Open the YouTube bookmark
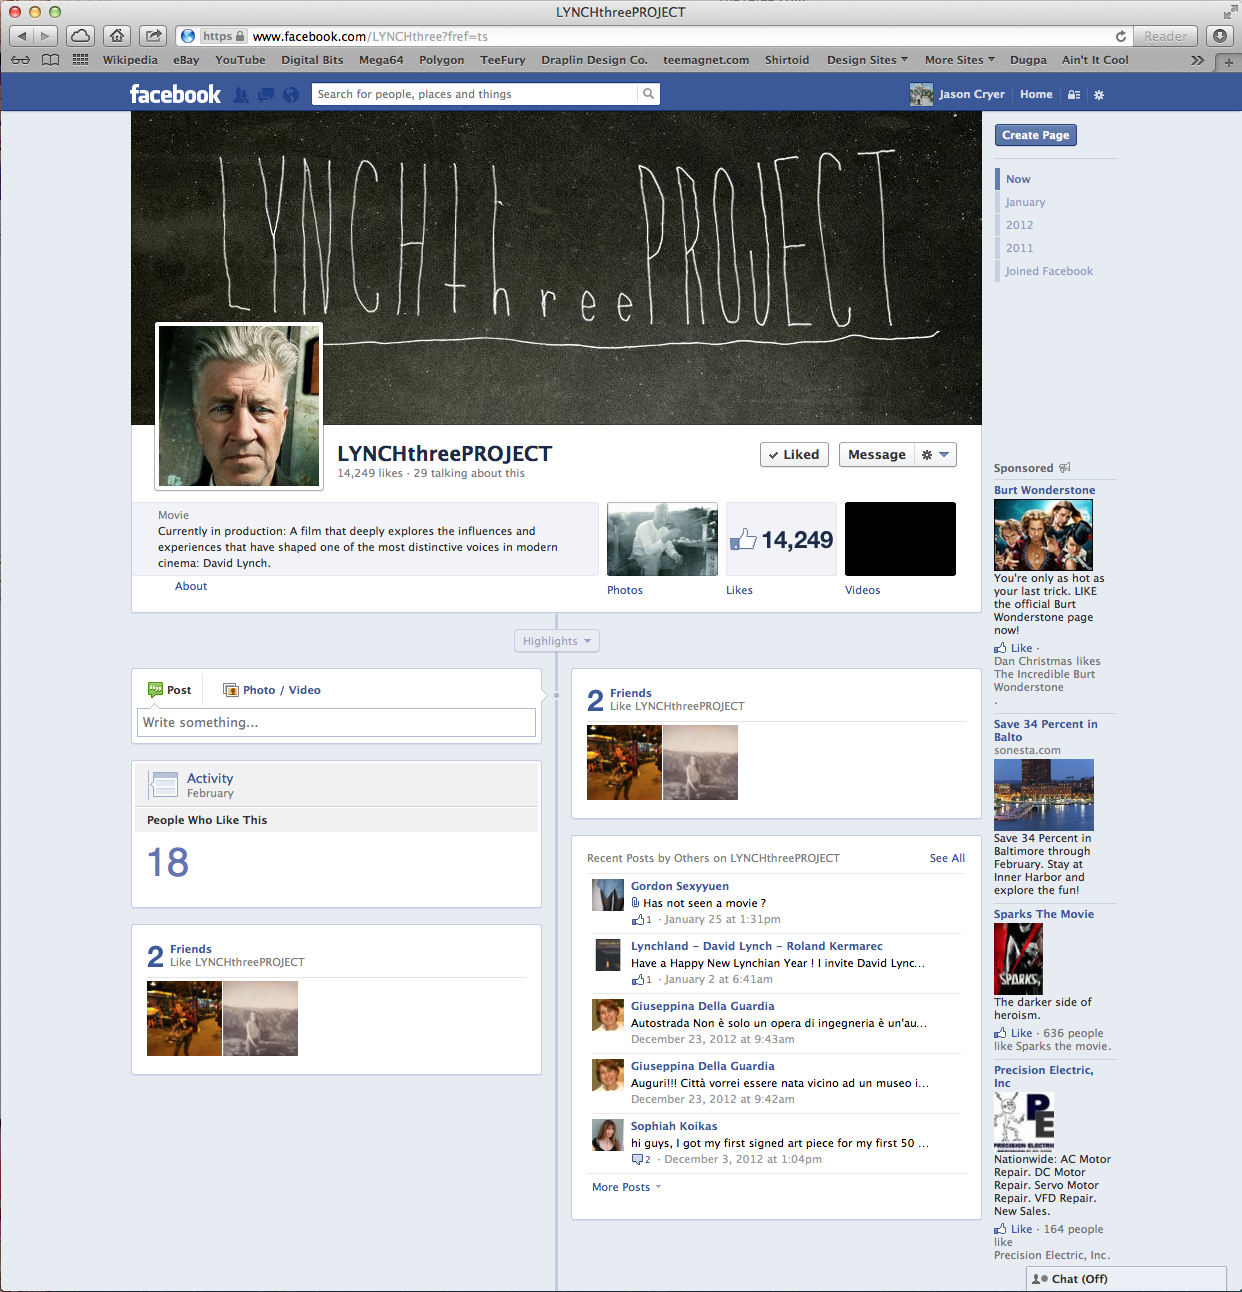This screenshot has width=1242, height=1292. click(240, 60)
